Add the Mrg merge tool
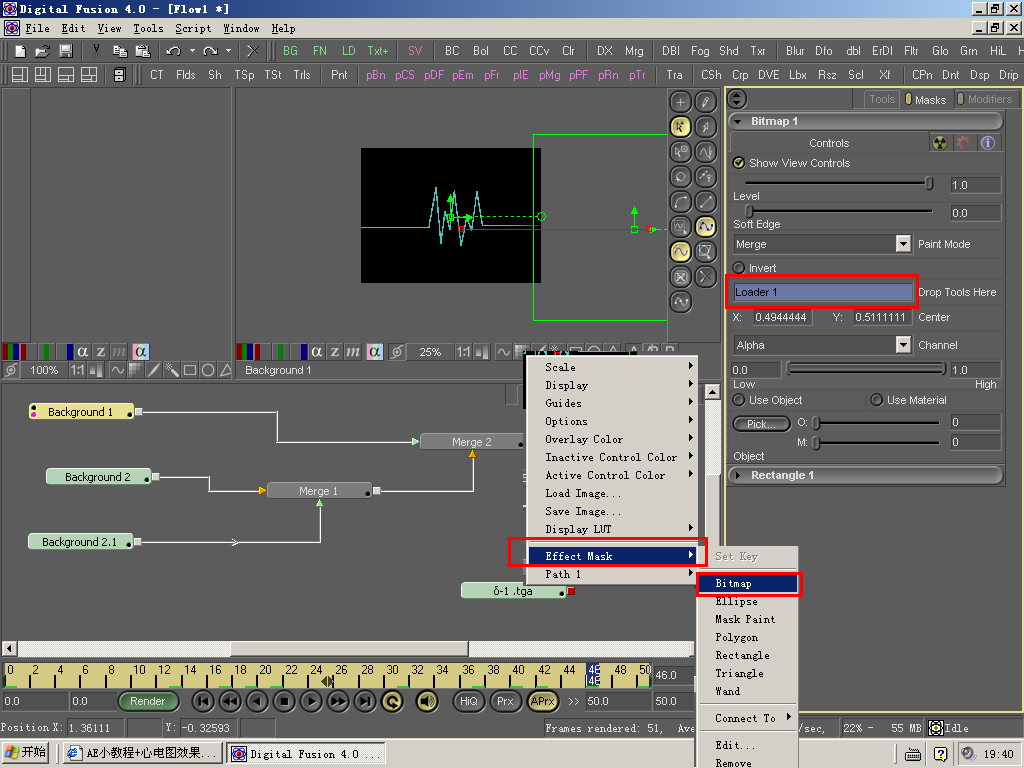Image resolution: width=1024 pixels, height=768 pixels. (x=633, y=51)
